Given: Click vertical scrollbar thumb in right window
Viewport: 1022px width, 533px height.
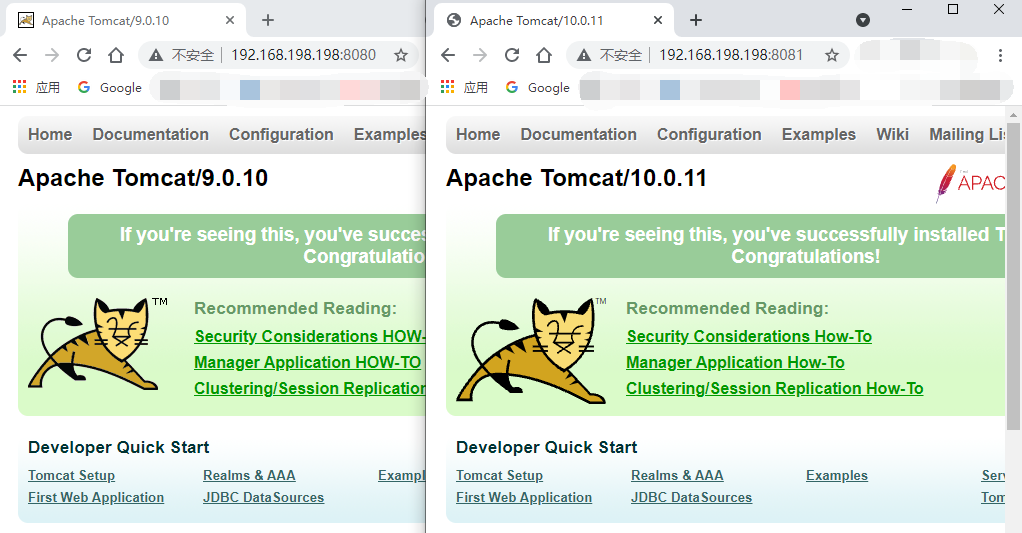Looking at the screenshot, I should 1013,277.
